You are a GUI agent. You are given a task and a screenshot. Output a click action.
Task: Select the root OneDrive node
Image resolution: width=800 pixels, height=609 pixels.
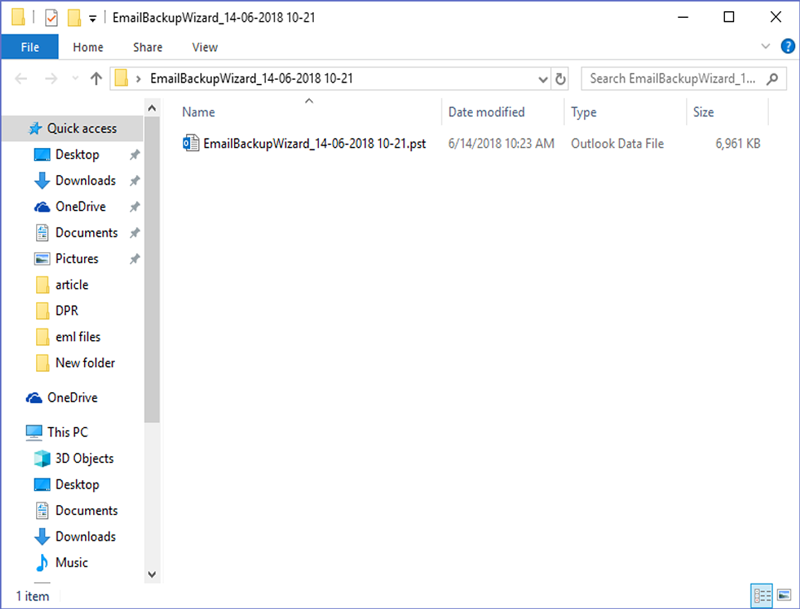tap(72, 397)
